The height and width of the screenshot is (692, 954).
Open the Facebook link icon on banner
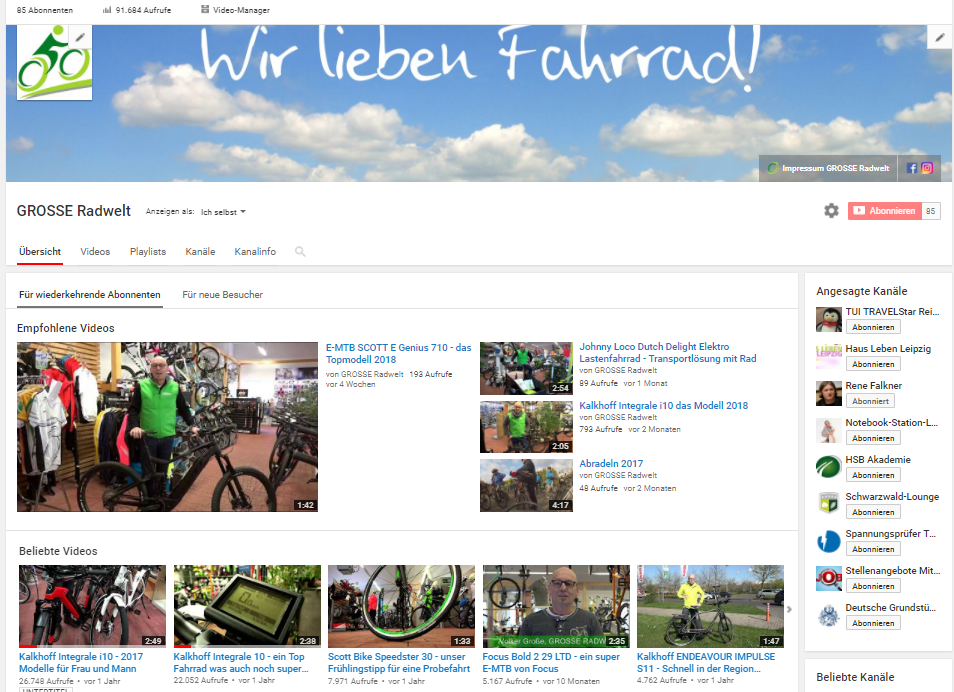point(911,168)
